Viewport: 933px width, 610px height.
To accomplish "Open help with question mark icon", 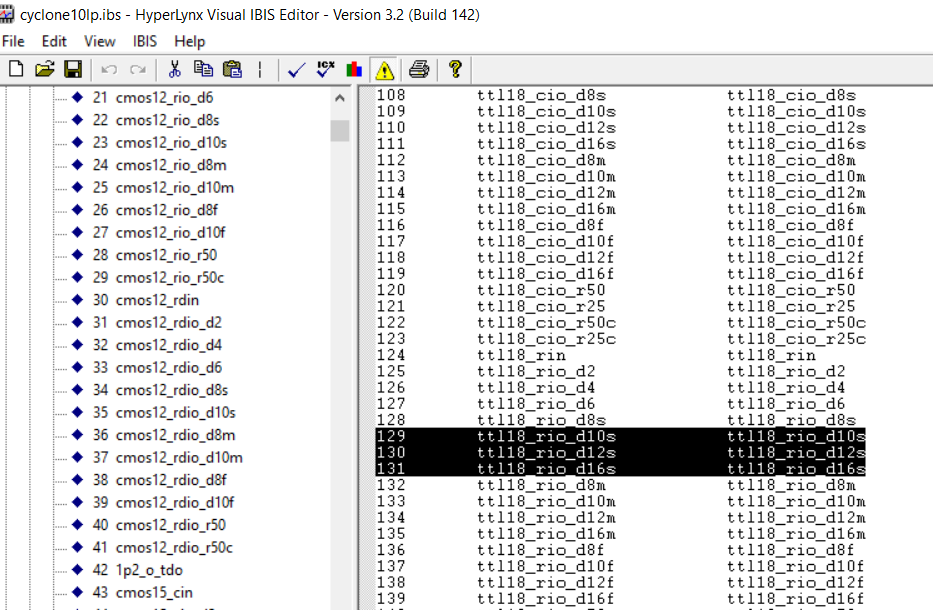I will click(455, 70).
